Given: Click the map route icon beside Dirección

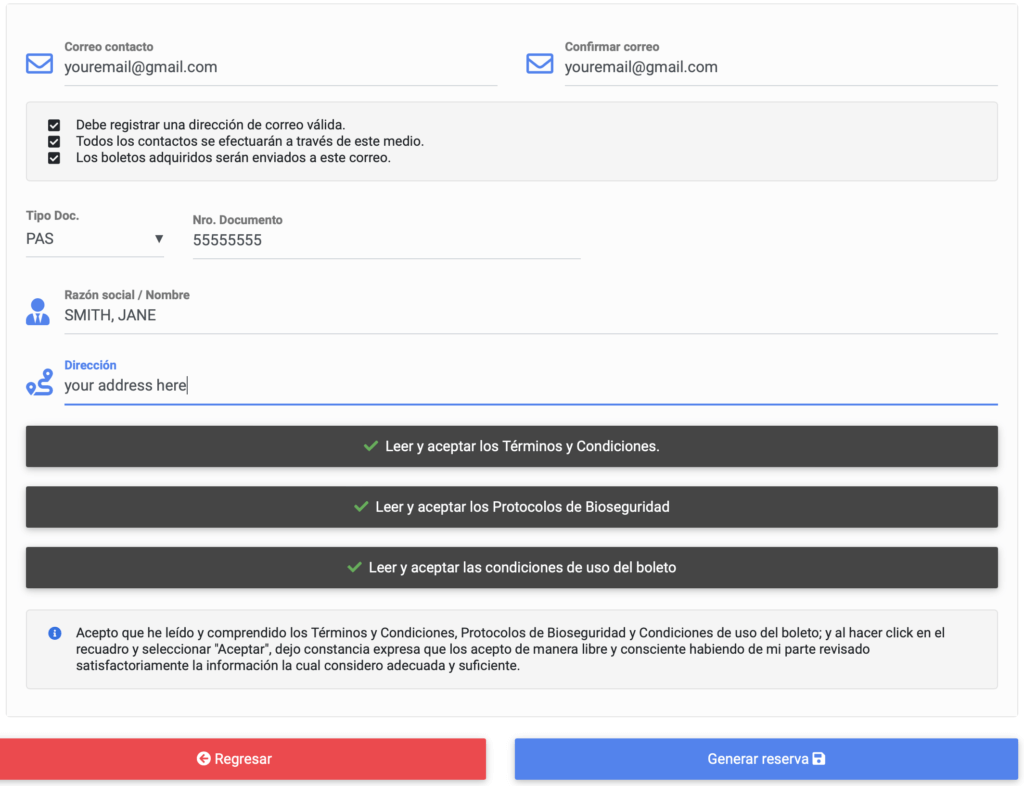Looking at the screenshot, I should tap(39, 382).
